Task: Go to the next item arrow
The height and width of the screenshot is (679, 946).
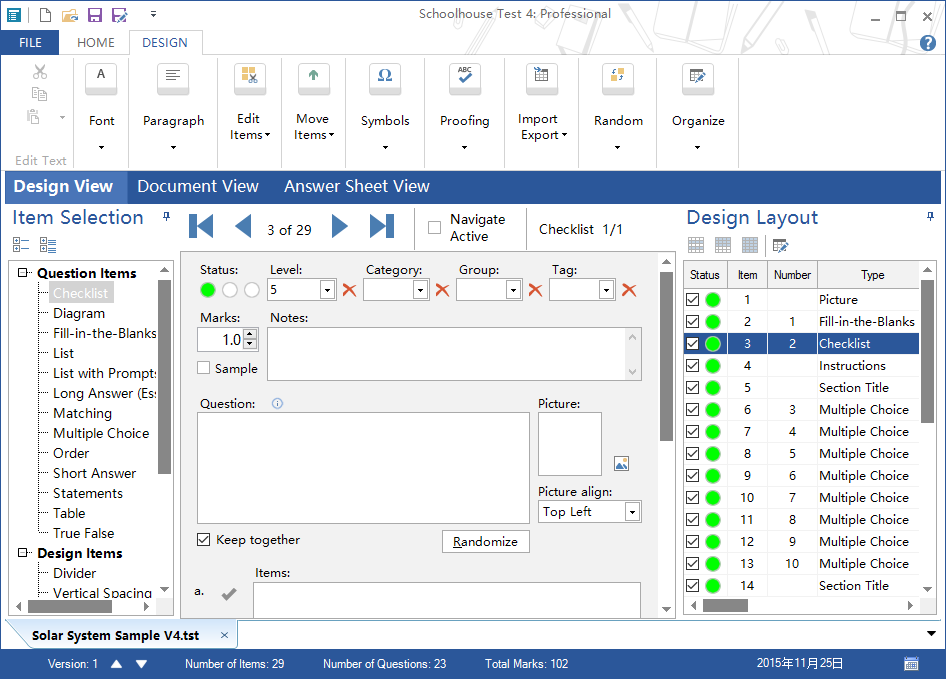Action: pyautogui.click(x=340, y=227)
